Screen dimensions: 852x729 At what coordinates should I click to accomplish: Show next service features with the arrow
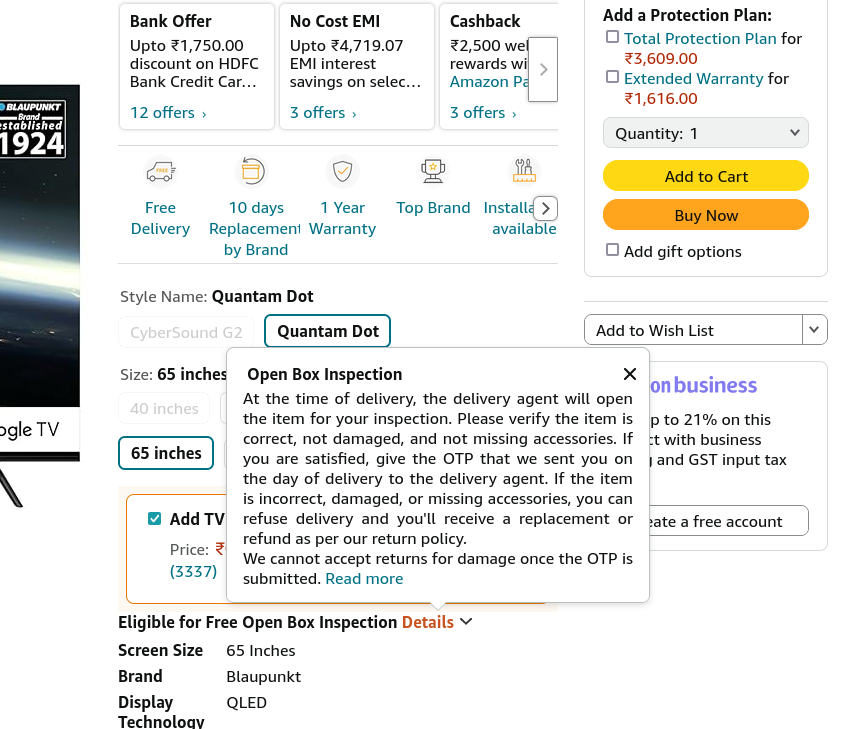coord(546,208)
